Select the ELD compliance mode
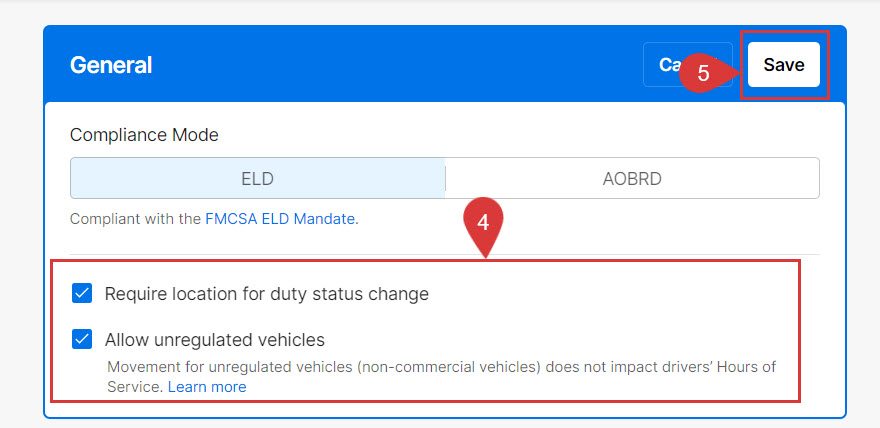This screenshot has width=880, height=428. [x=257, y=179]
